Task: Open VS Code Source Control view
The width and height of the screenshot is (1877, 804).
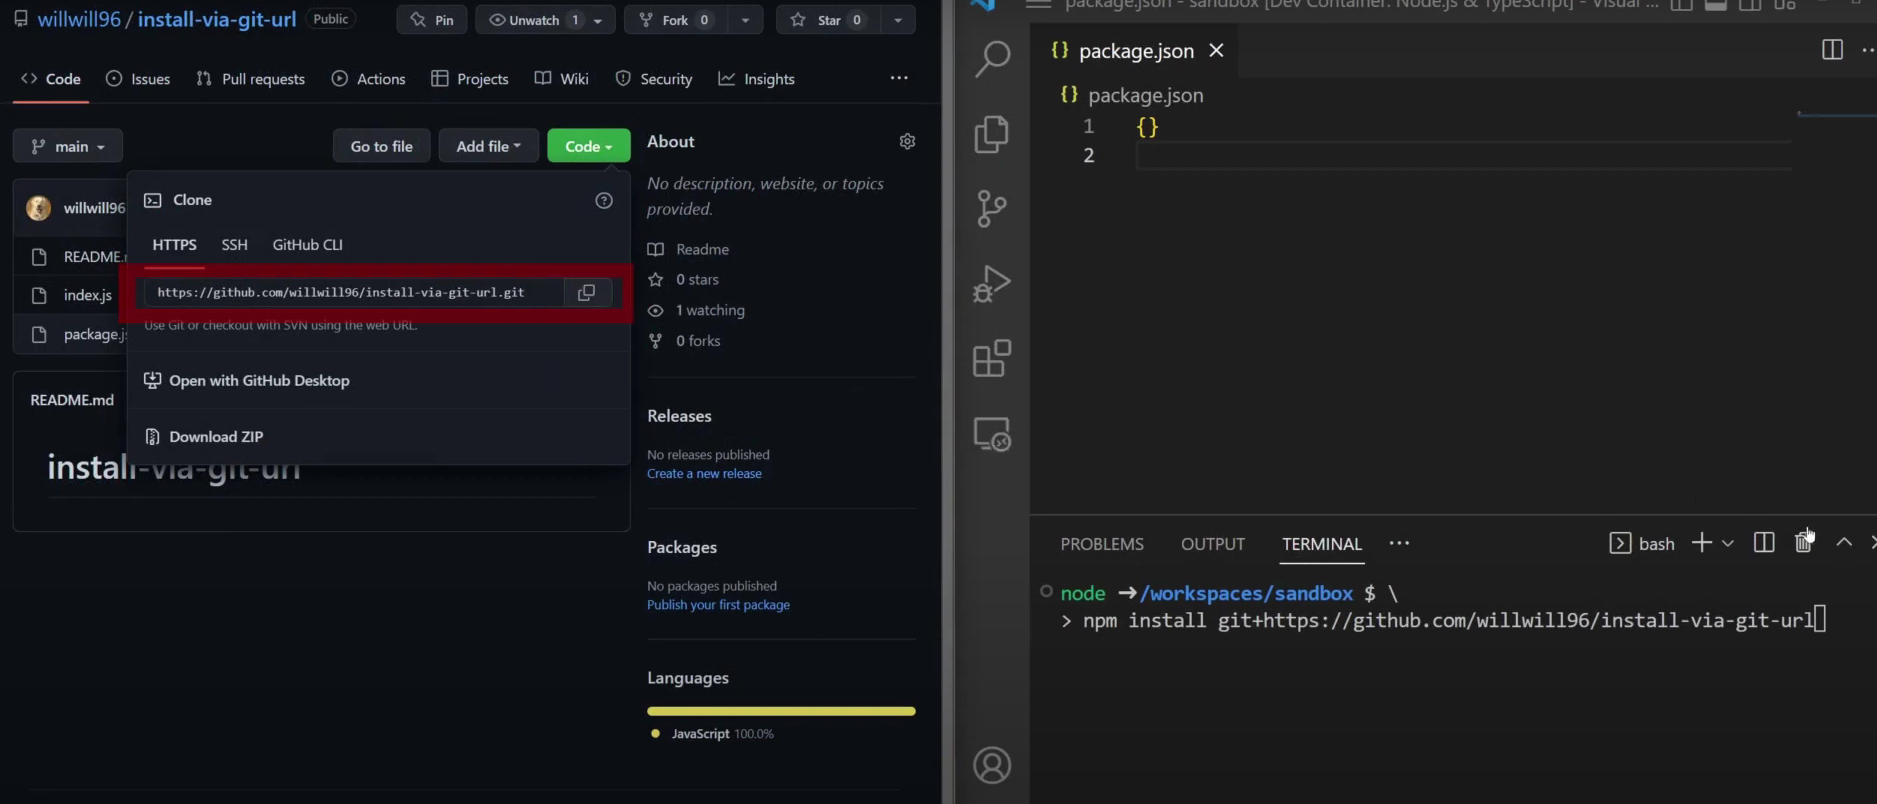Action: pyautogui.click(x=992, y=209)
